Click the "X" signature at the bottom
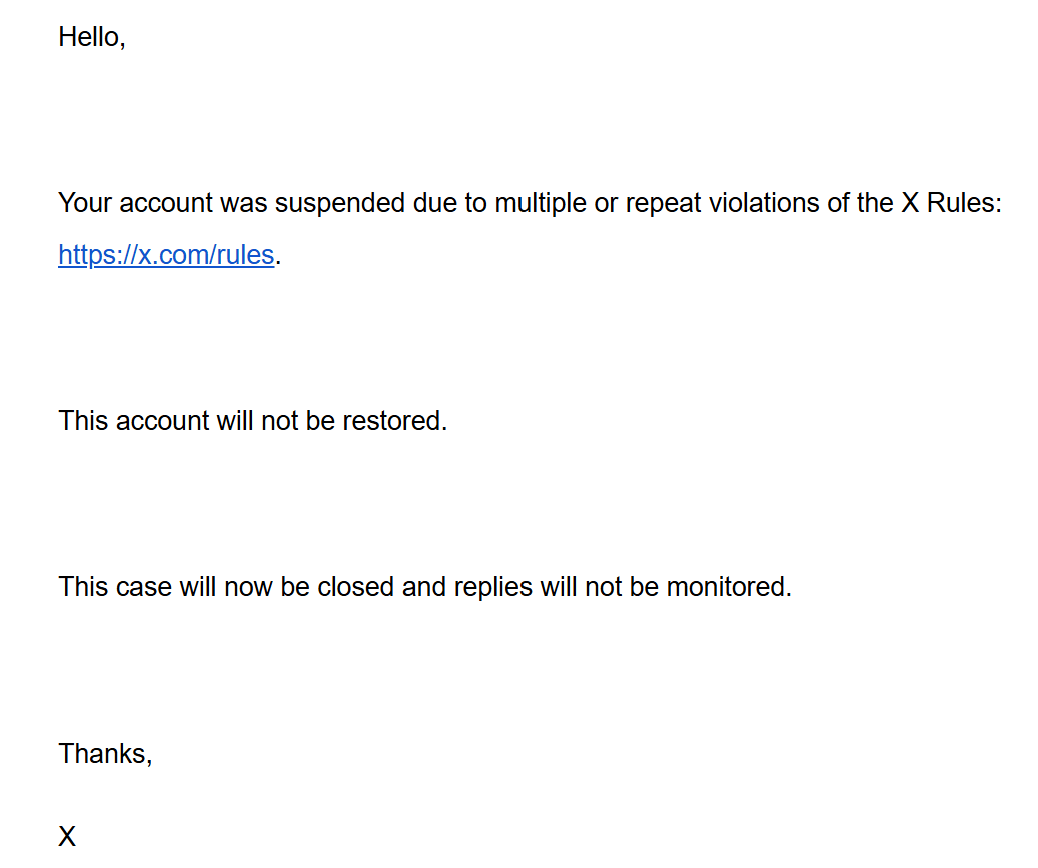1038x868 pixels. tap(67, 837)
